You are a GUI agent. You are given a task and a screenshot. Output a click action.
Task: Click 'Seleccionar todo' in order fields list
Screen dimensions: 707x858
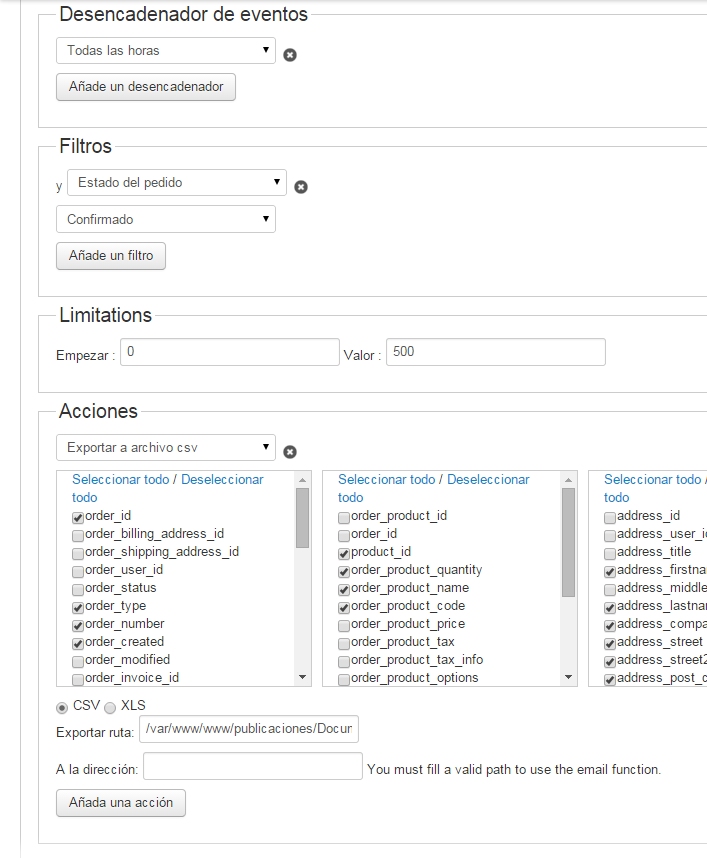coord(121,480)
